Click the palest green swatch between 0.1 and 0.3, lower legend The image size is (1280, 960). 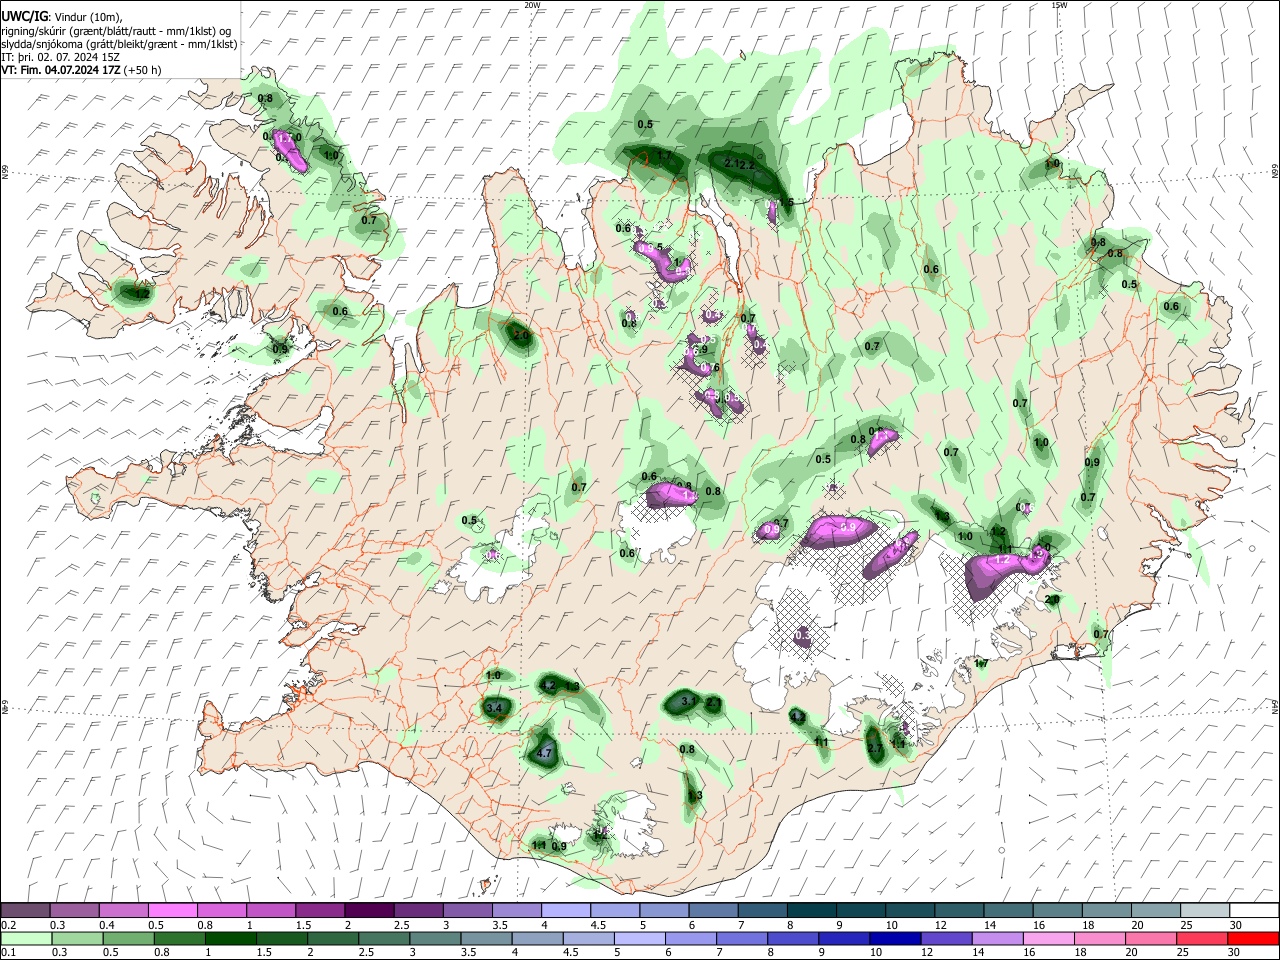click(26, 938)
